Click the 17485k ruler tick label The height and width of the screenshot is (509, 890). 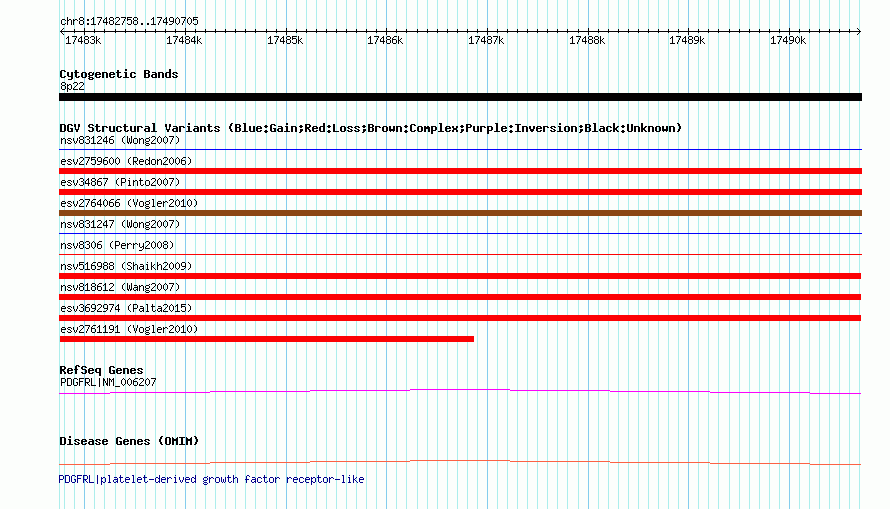[x=285, y=40]
